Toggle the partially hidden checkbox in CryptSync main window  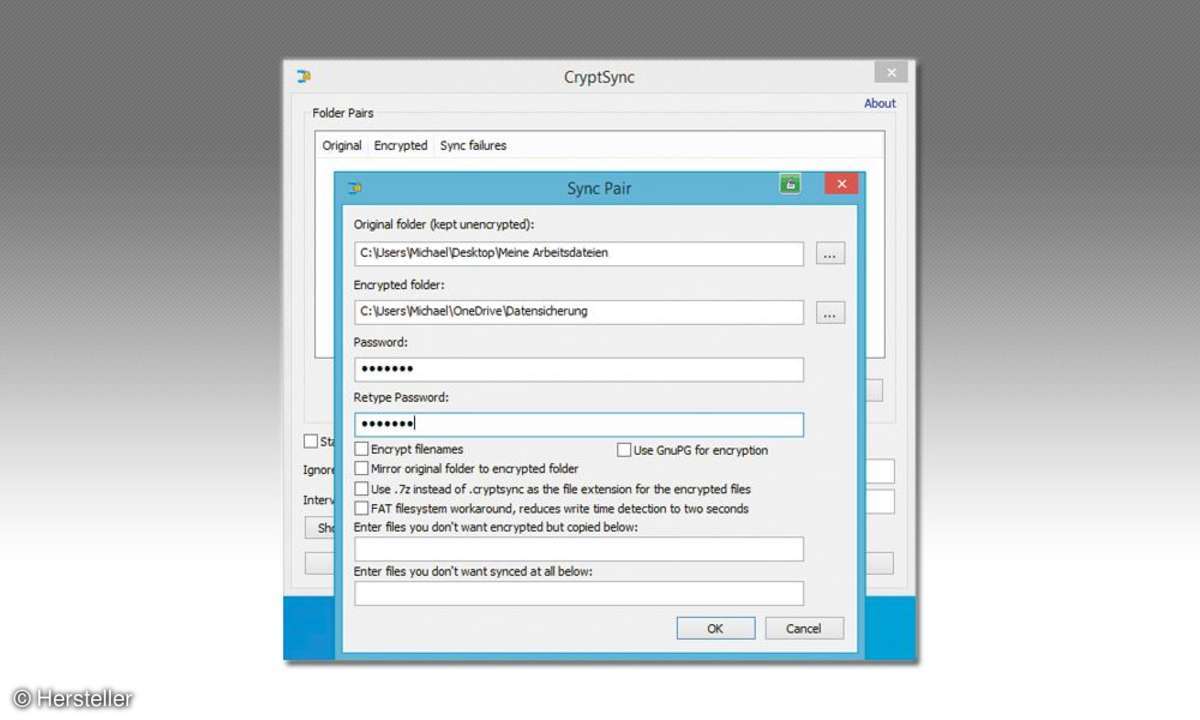pyautogui.click(x=311, y=441)
